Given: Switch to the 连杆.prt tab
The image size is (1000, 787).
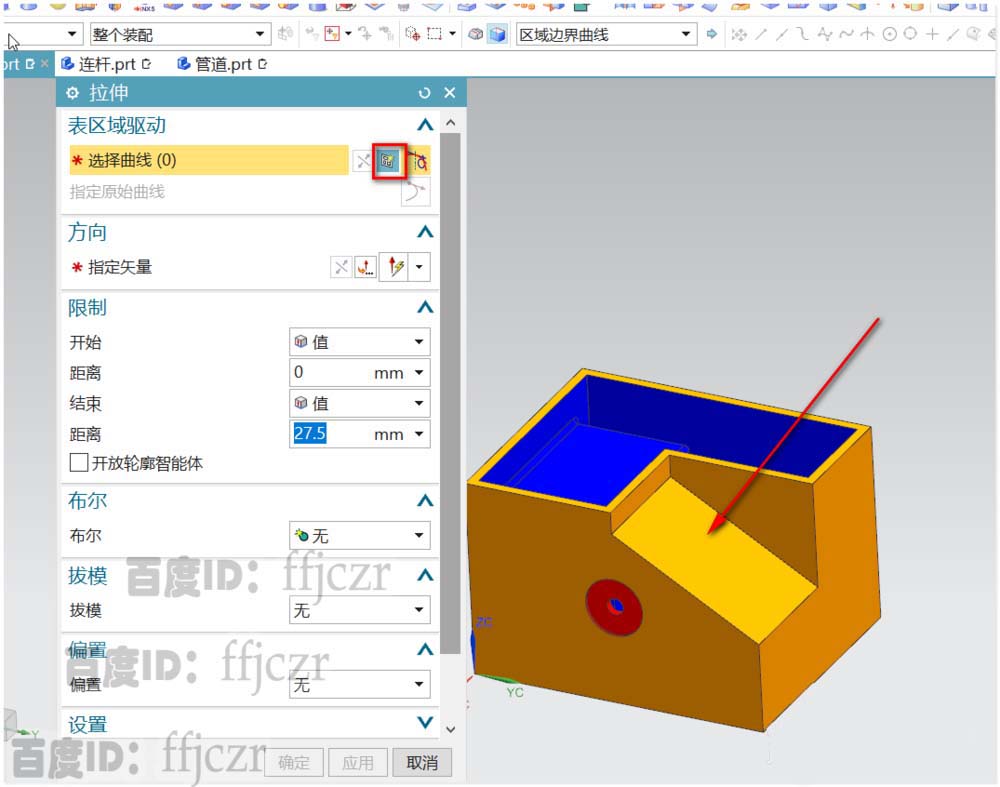Looking at the screenshot, I should point(106,64).
